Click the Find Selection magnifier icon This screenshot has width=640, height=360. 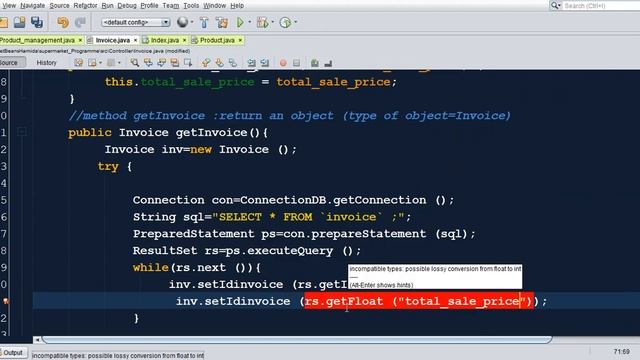135,62
